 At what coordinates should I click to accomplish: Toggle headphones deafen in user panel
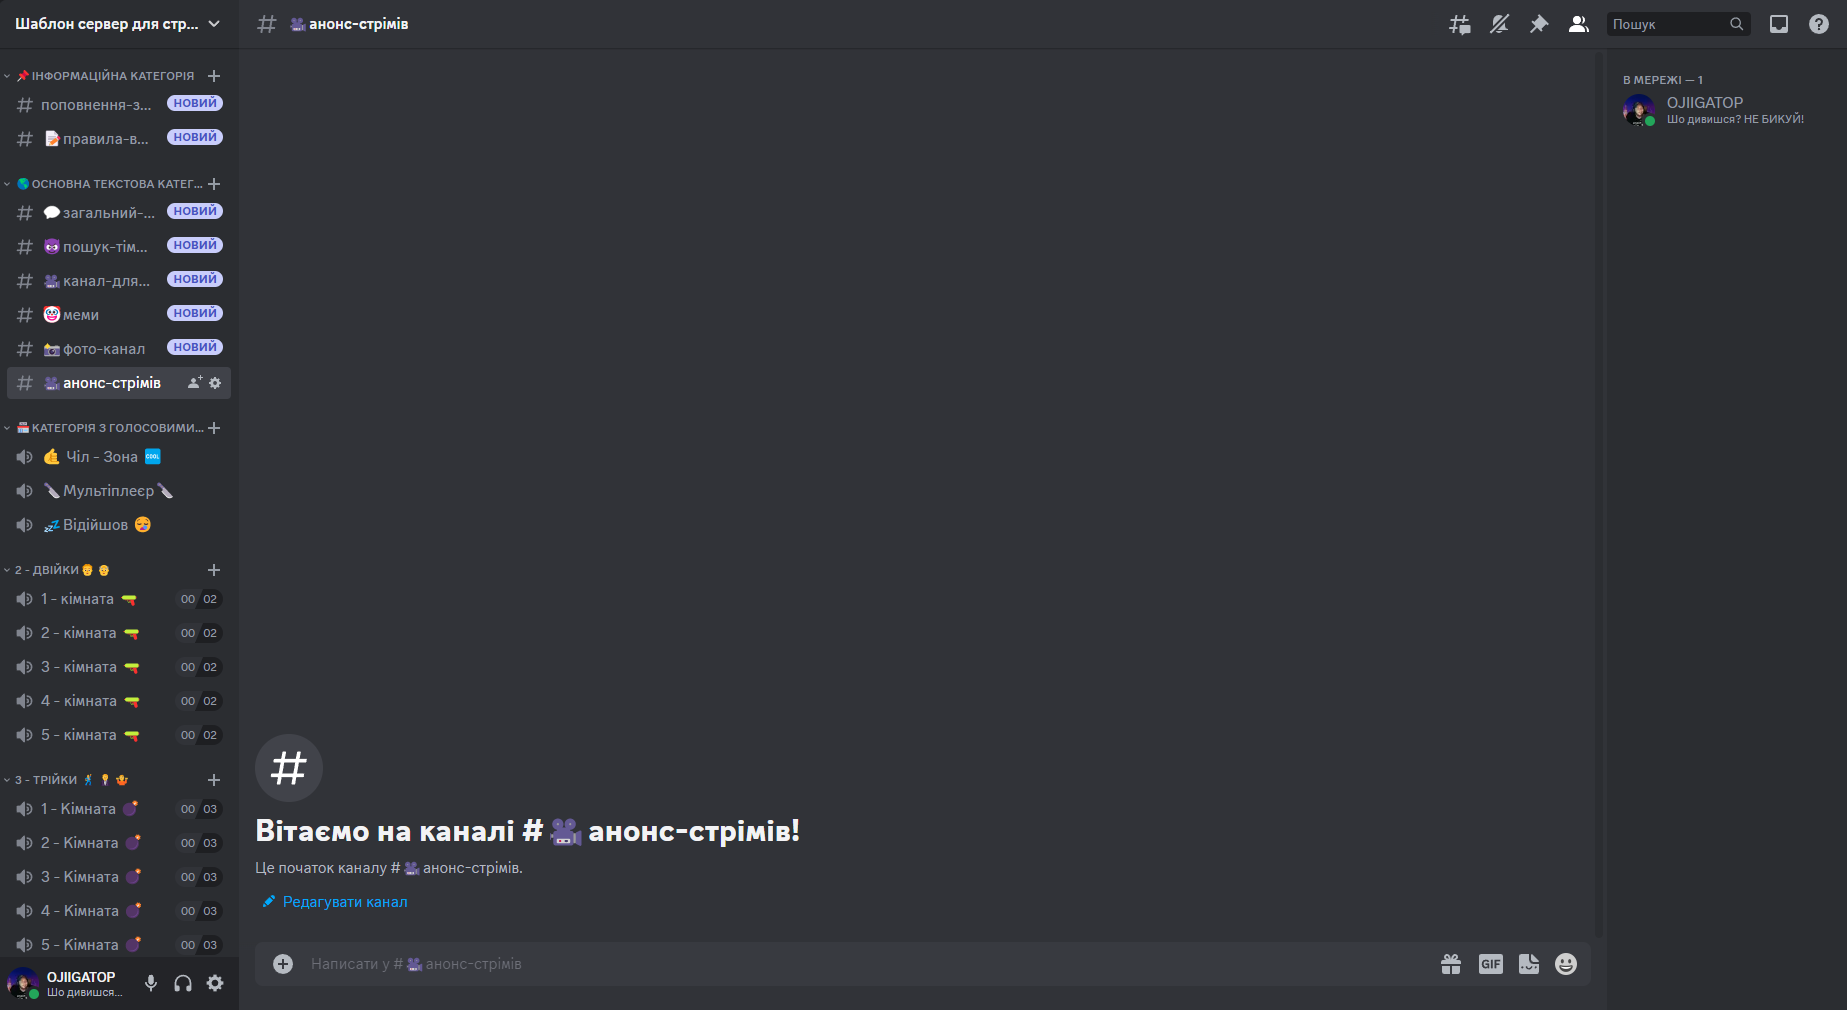(x=183, y=983)
